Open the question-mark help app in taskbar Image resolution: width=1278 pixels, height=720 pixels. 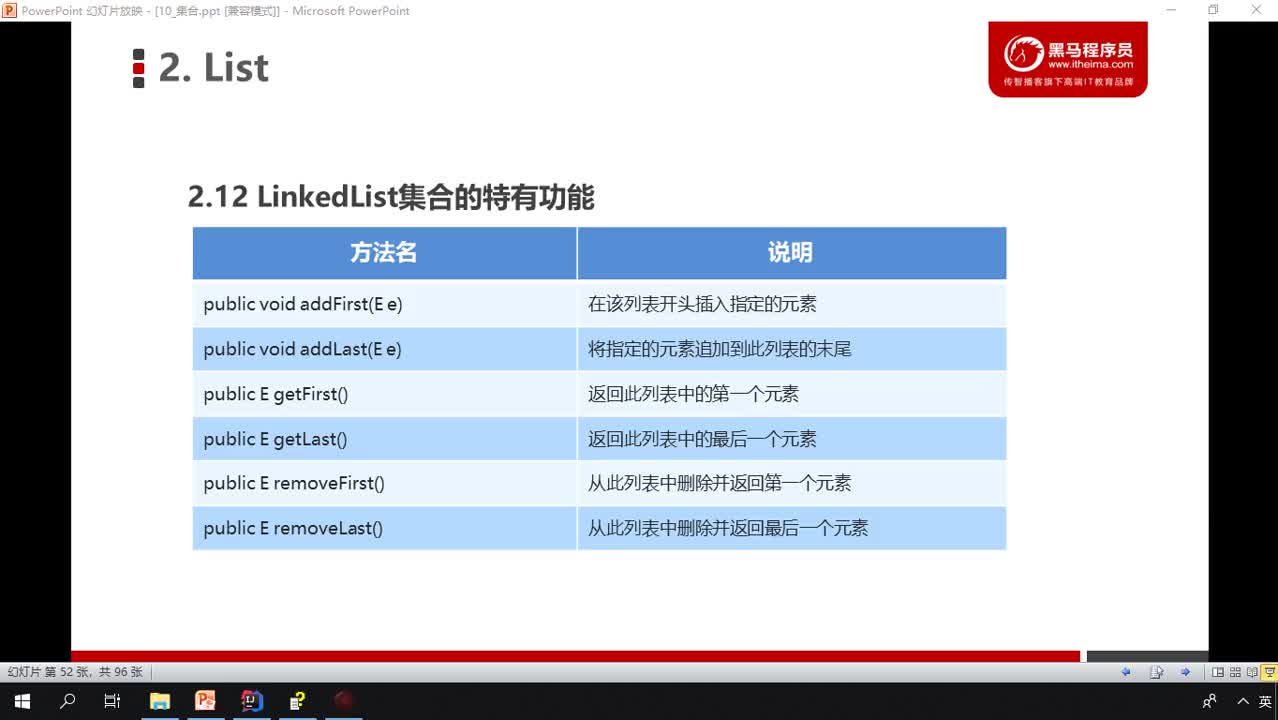click(x=298, y=701)
